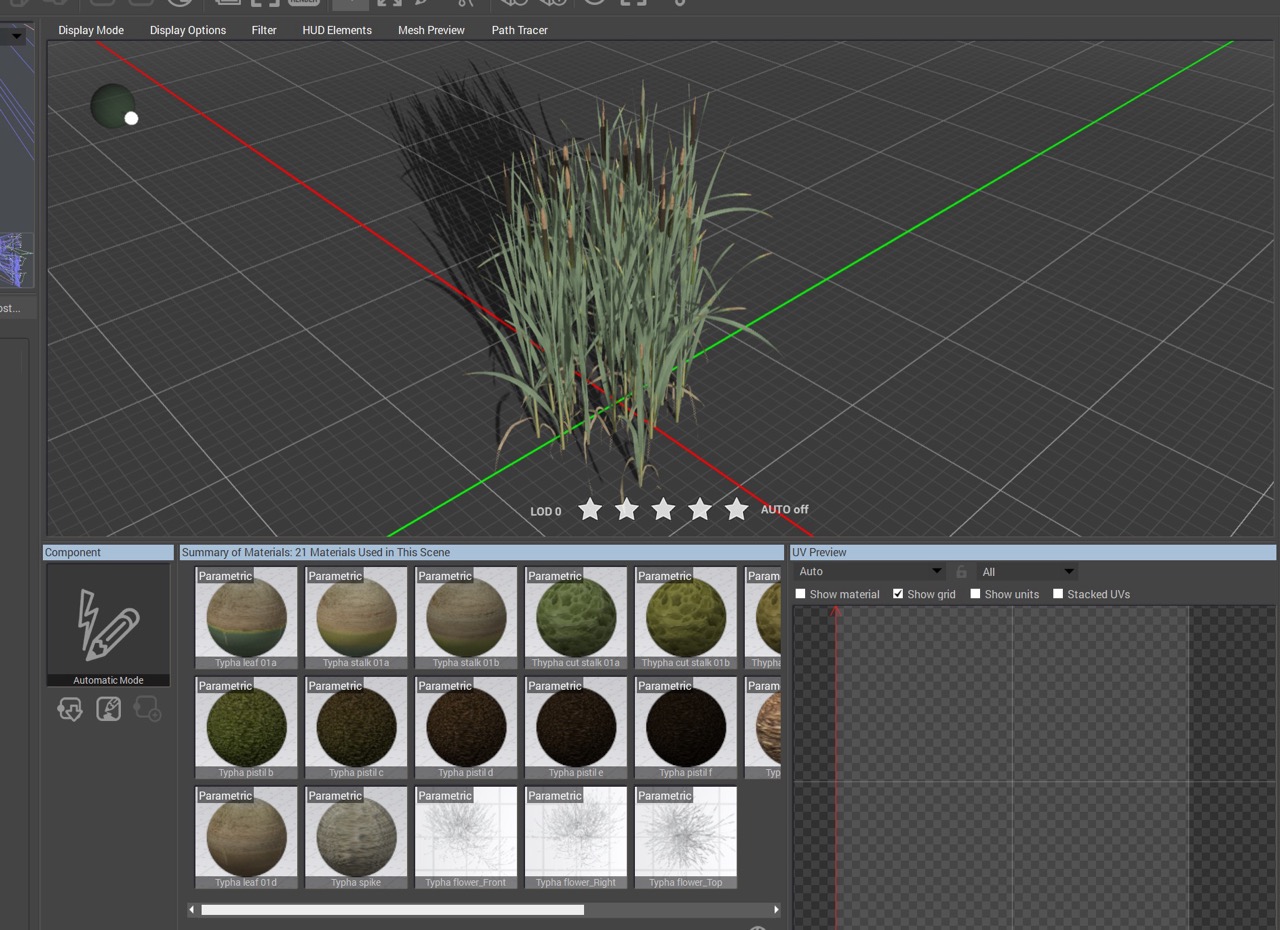Screen dimensions: 1280x930
Task: Click the LOD 0 label
Action: pos(546,511)
